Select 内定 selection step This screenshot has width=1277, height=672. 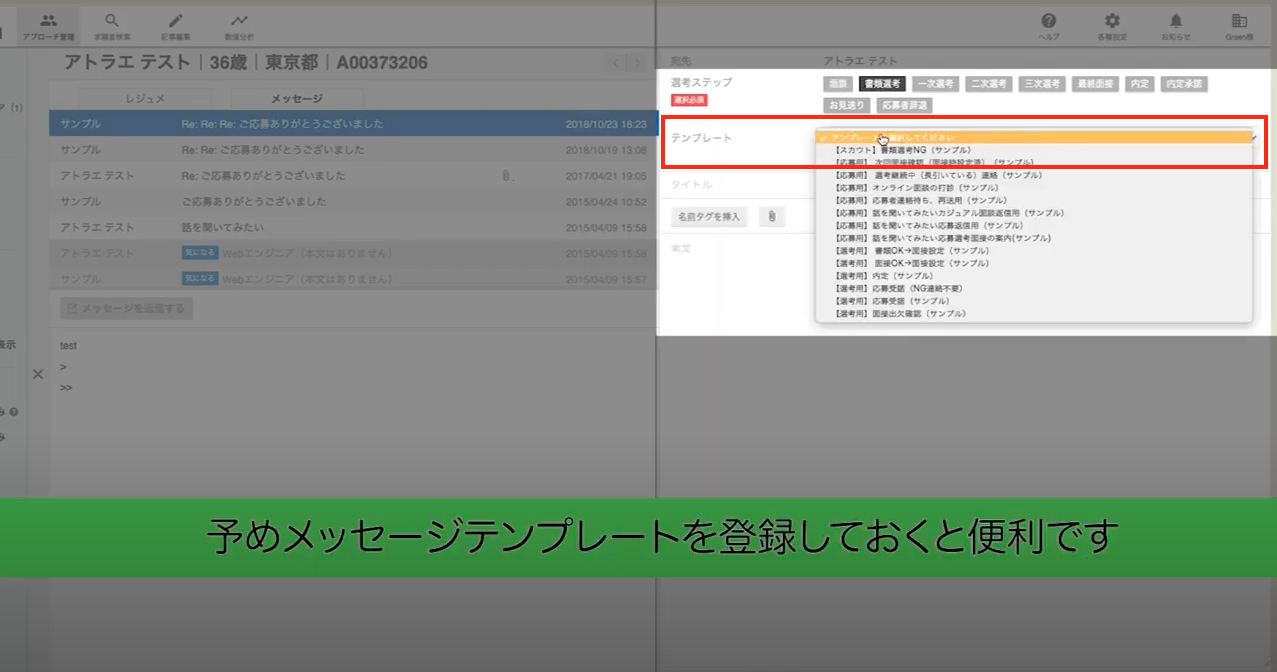(1140, 84)
